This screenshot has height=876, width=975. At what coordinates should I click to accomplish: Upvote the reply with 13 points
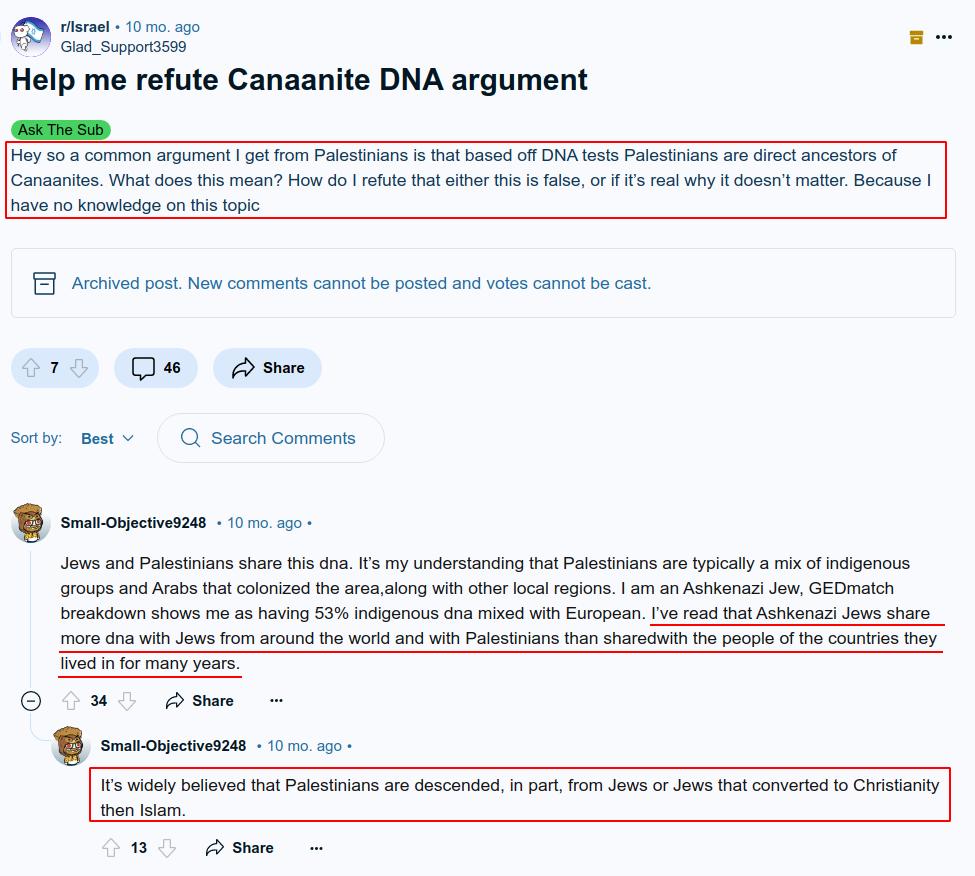coord(111,848)
